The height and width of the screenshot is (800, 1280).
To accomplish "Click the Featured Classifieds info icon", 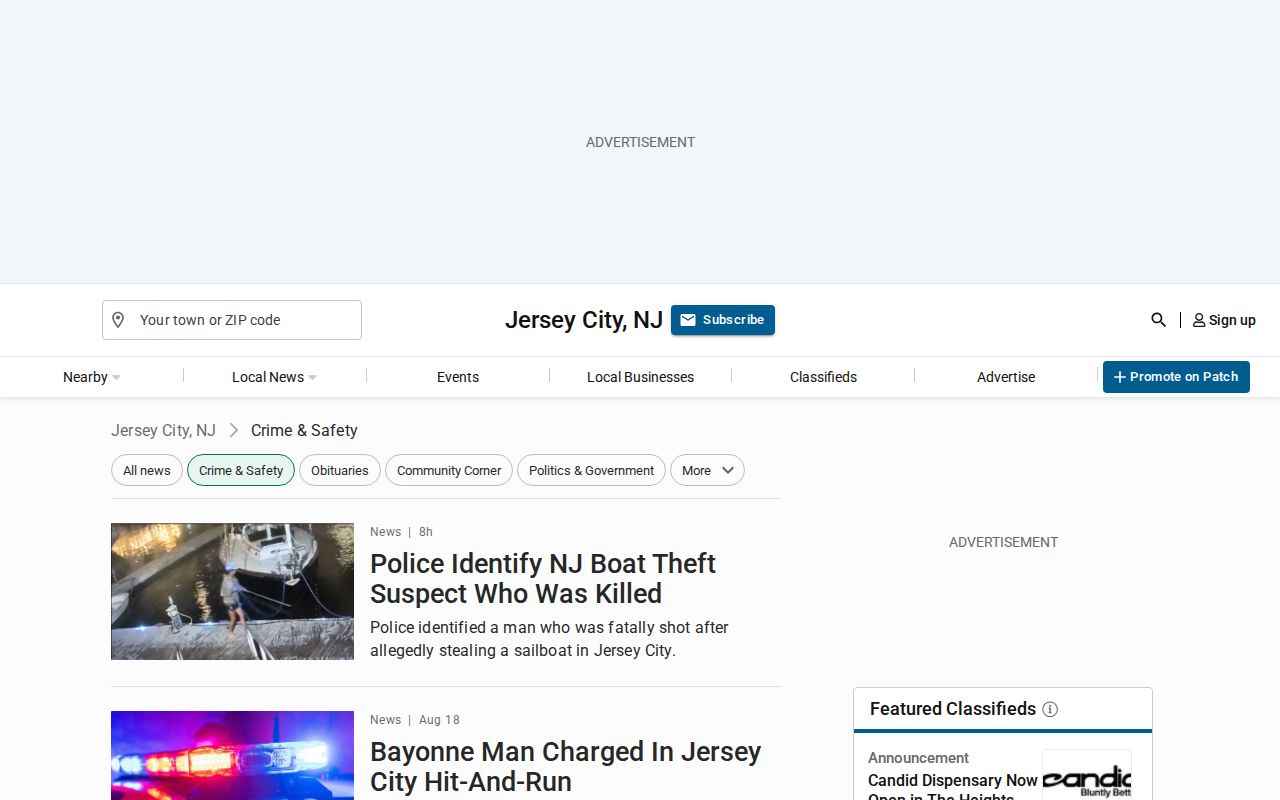I will tap(1050, 709).
